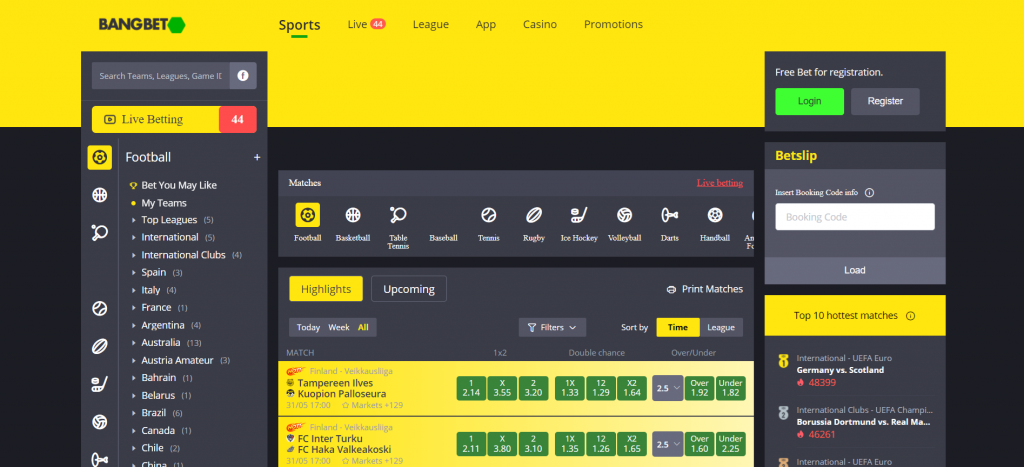Select the rugby ball icon in the left sidebar
Viewport: 1024px width, 467px height.
[x=99, y=346]
